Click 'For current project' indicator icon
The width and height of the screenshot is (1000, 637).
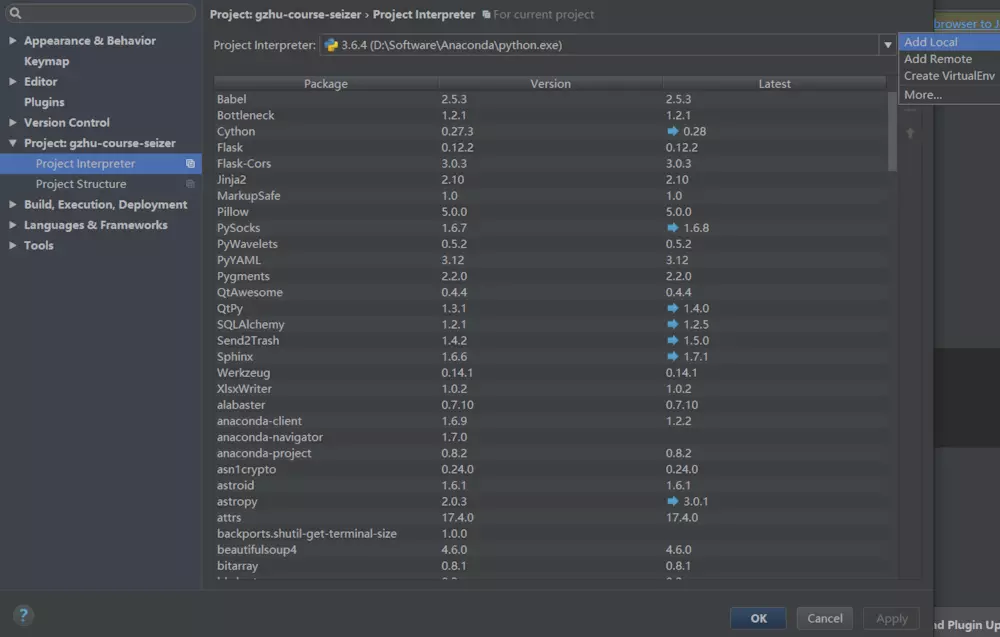[x=486, y=14]
